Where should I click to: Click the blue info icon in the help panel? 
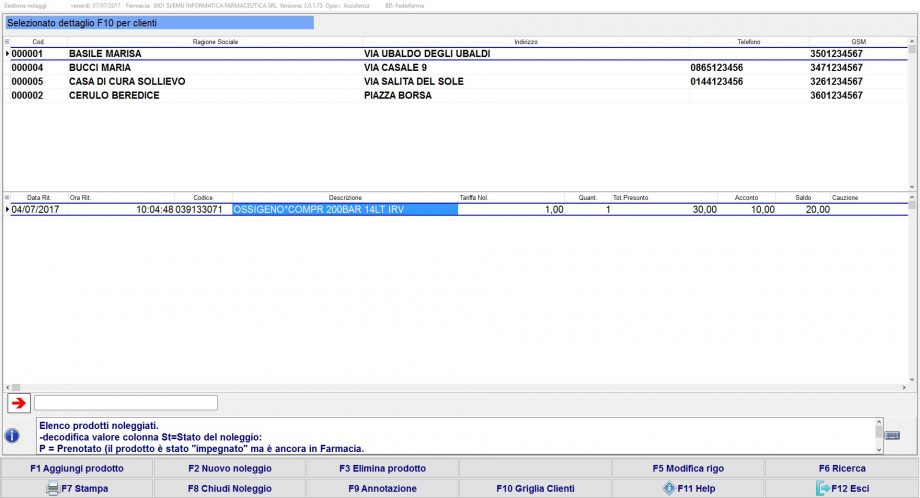tap(12, 436)
